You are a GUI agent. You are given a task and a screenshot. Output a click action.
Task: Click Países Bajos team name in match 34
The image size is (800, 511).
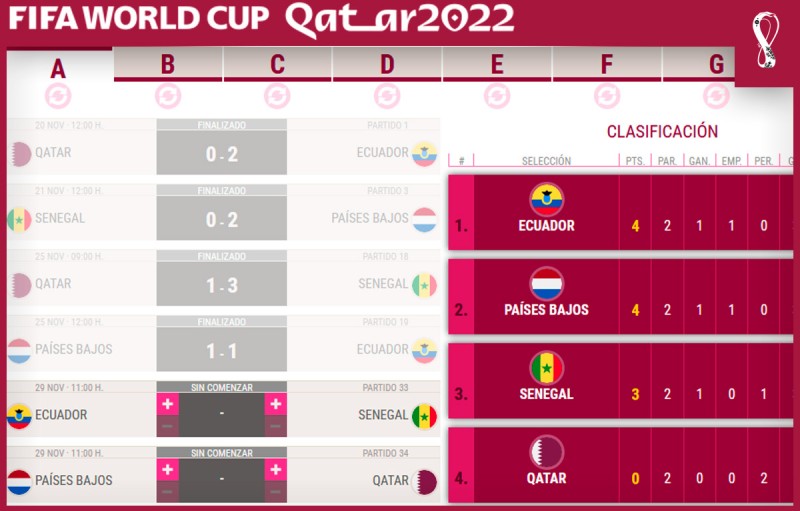(73, 480)
